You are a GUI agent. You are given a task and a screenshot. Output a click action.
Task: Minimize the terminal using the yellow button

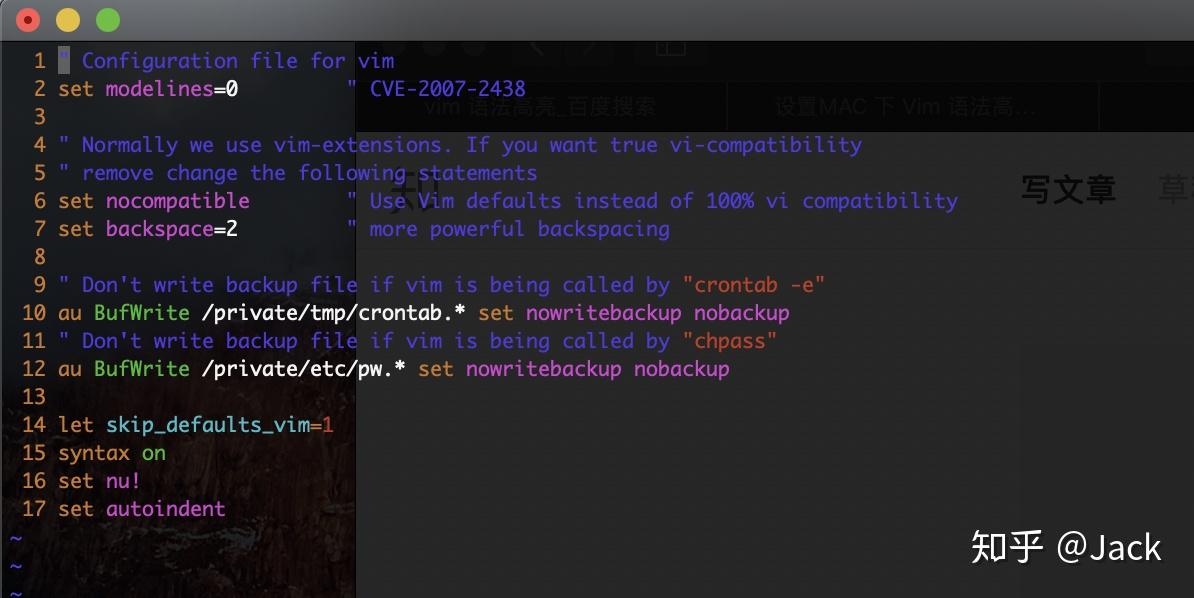pyautogui.click(x=68, y=20)
